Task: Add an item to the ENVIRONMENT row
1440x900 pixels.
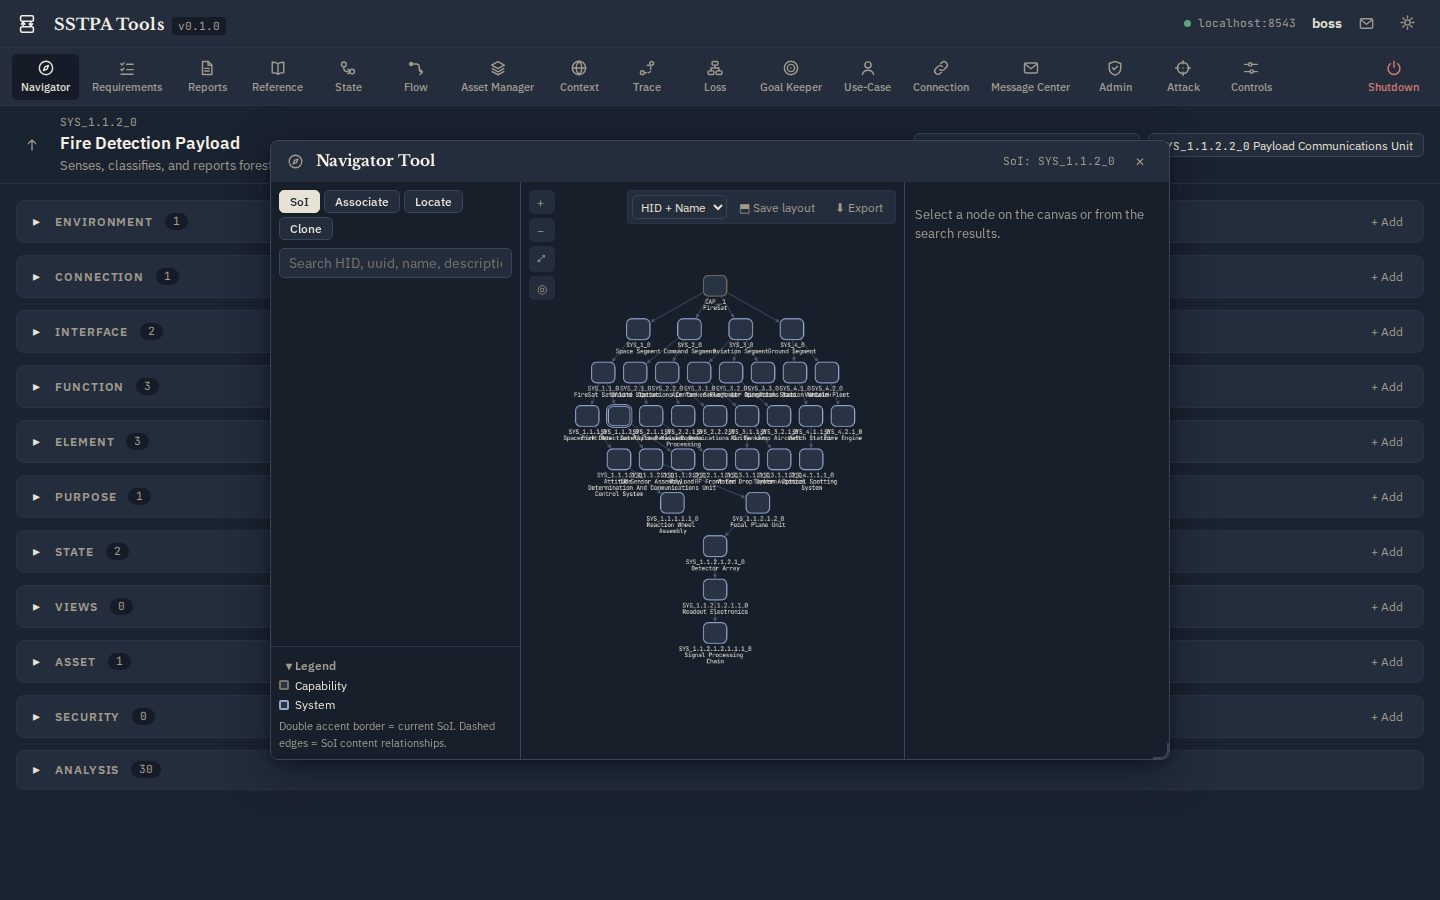Action: 1387,222
